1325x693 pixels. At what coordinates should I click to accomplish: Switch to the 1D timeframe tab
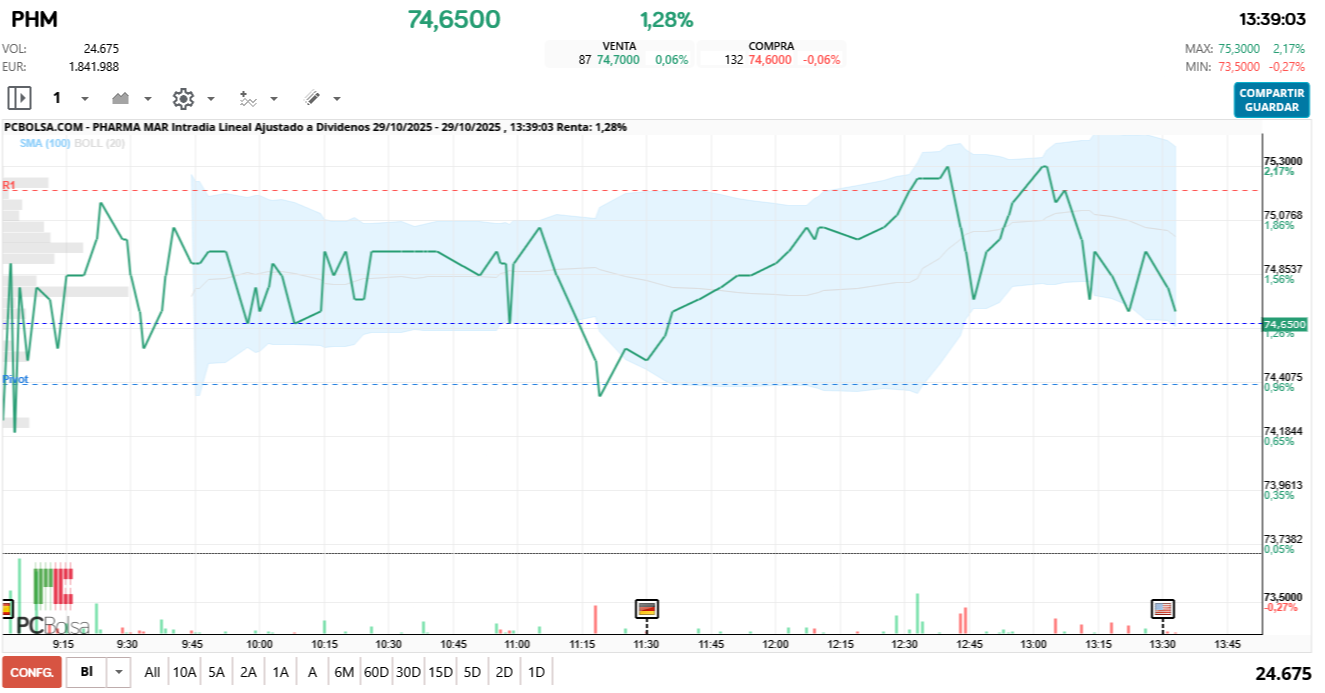537,672
